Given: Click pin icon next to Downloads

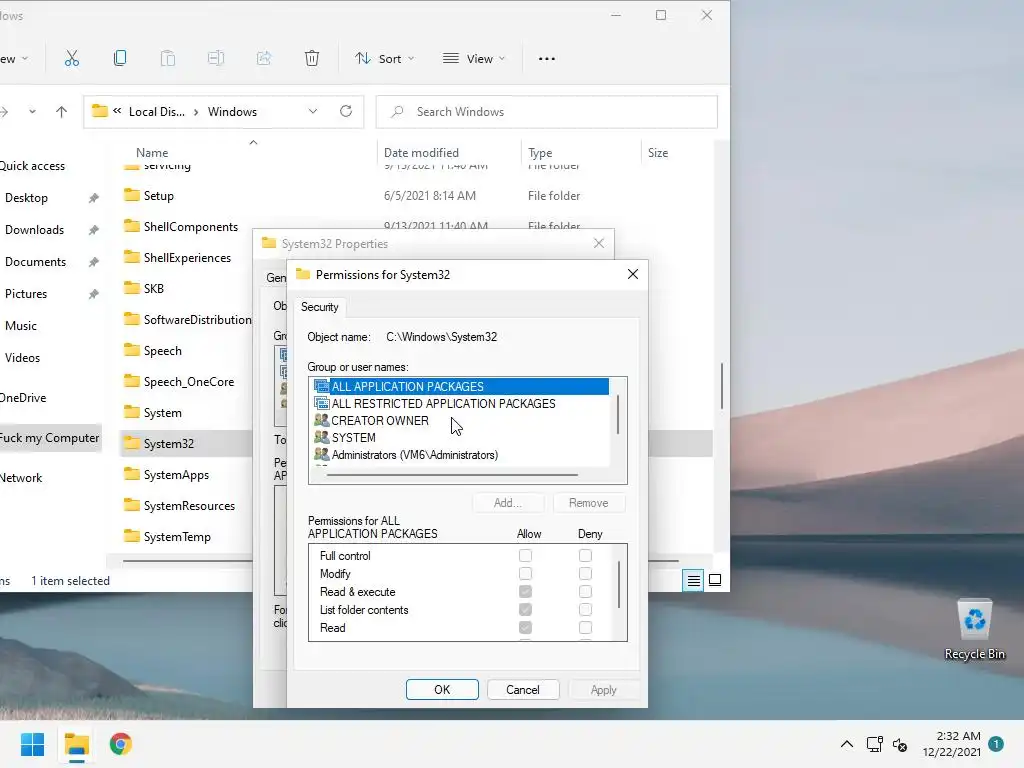Looking at the screenshot, I should (x=93, y=229).
